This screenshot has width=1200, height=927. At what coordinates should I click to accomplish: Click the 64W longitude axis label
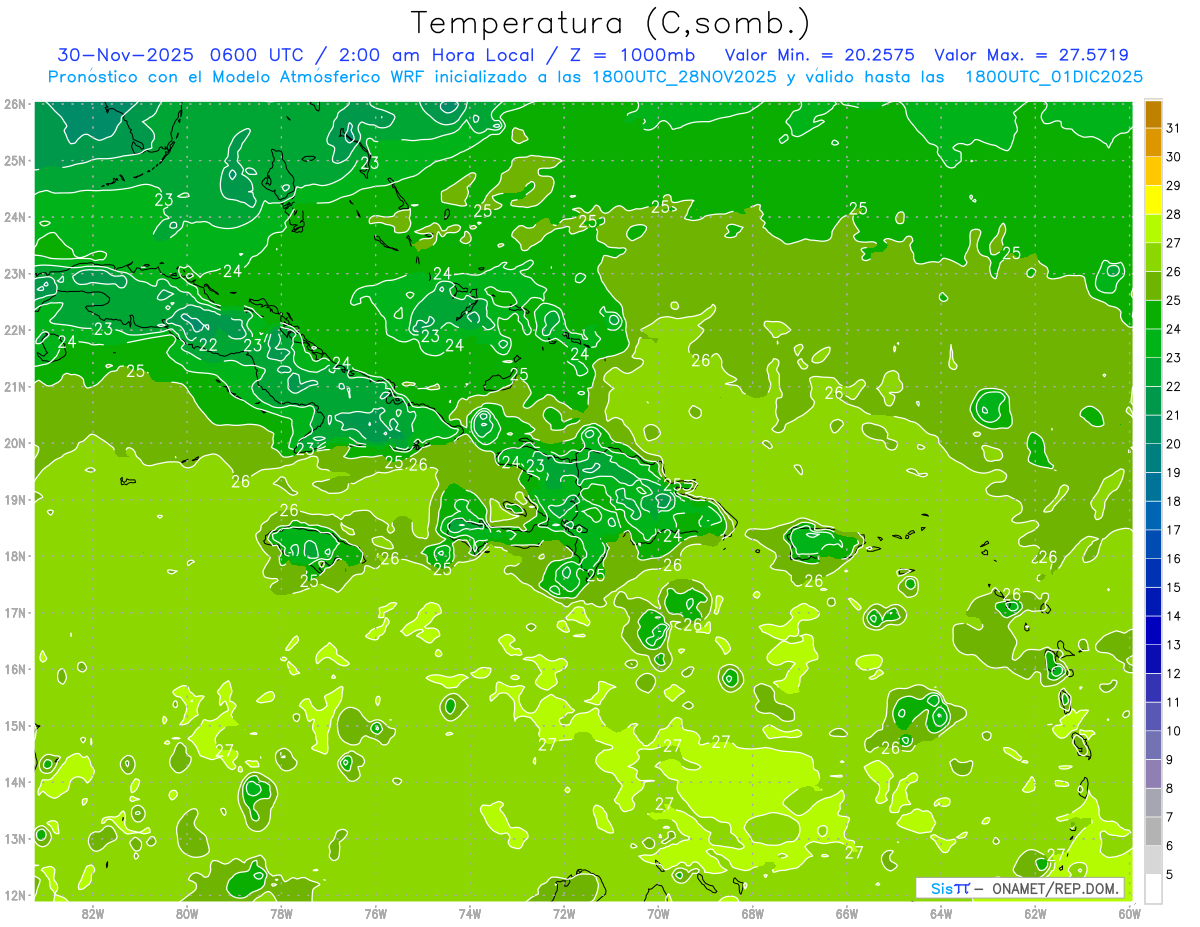pyautogui.click(x=940, y=913)
